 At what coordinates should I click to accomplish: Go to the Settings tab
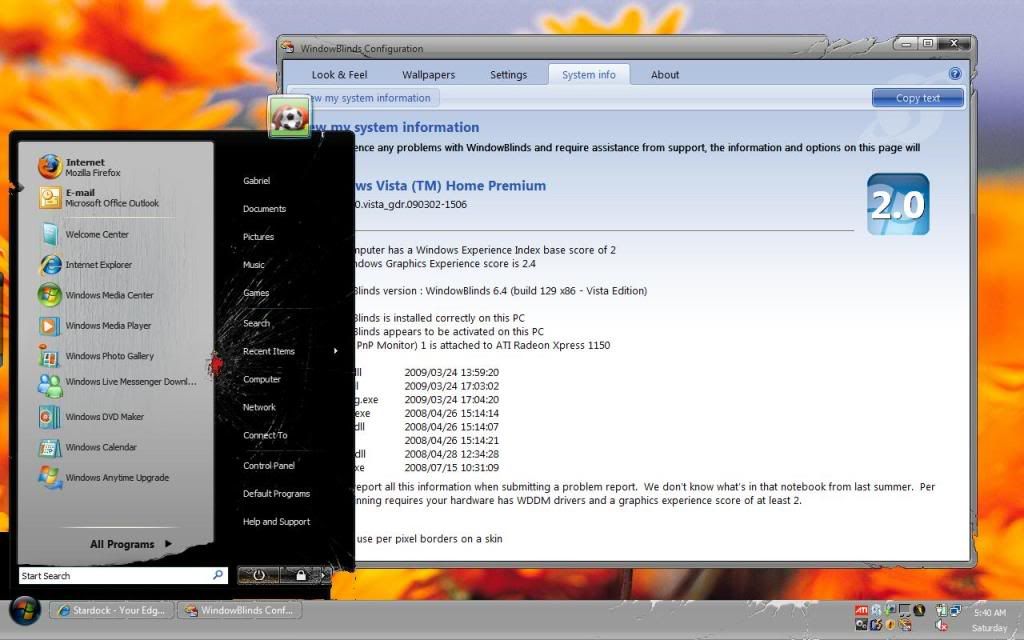509,74
